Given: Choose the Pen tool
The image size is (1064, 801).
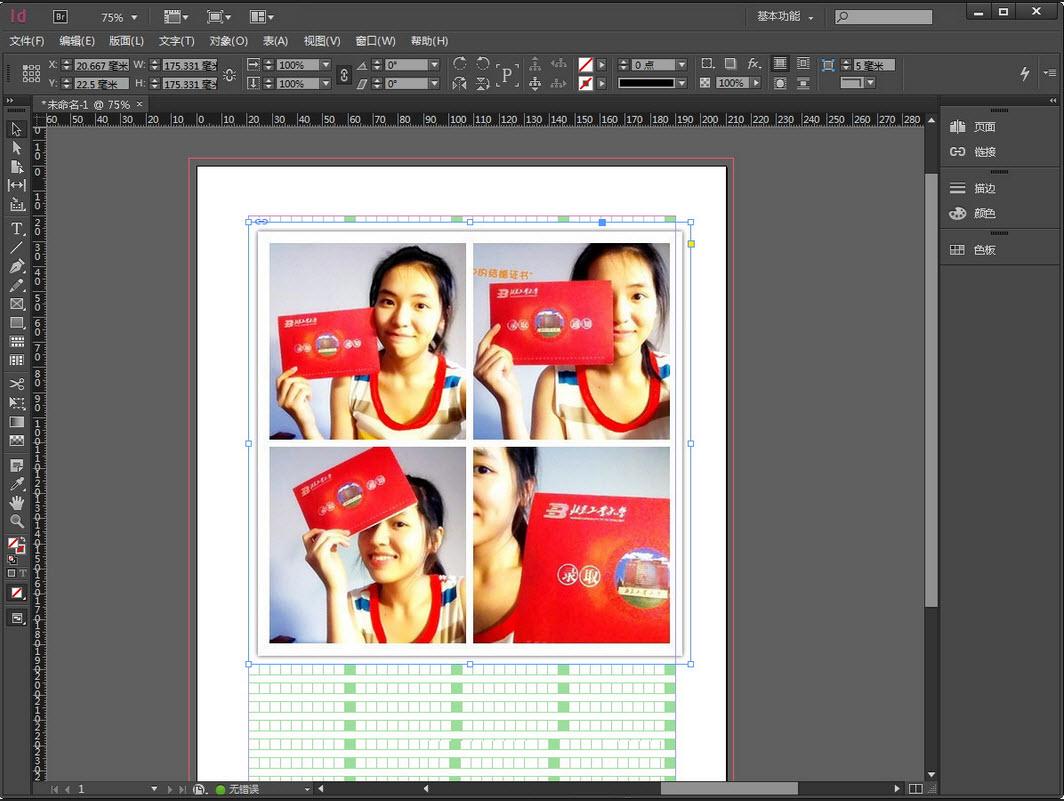Looking at the screenshot, I should [x=16, y=266].
